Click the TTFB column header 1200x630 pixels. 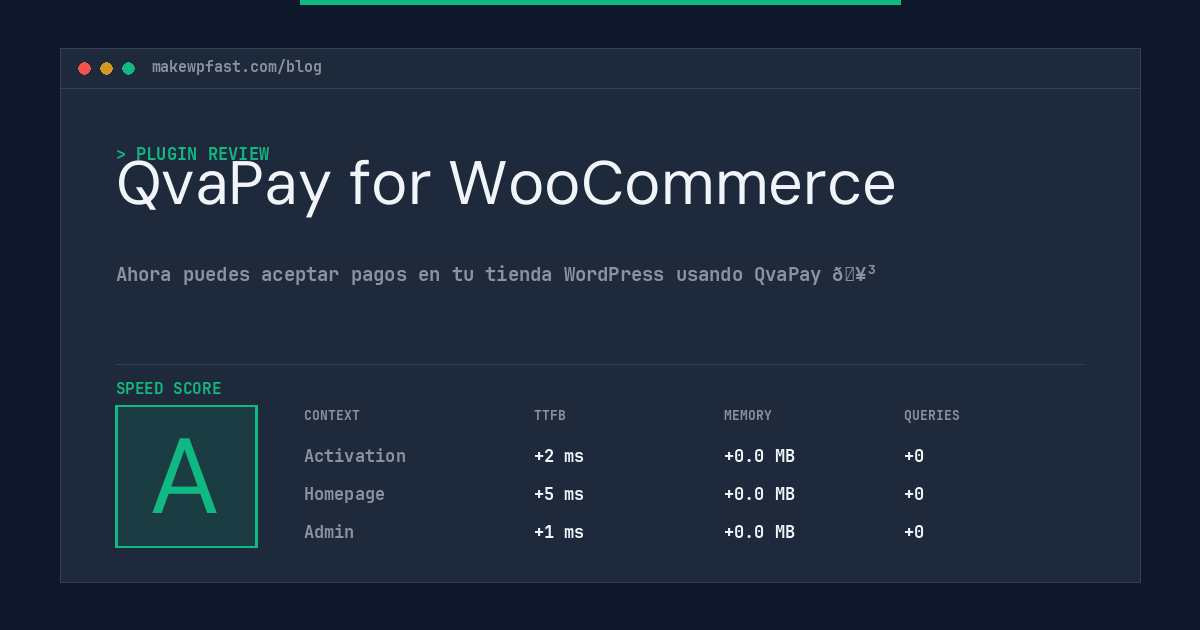[550, 416]
